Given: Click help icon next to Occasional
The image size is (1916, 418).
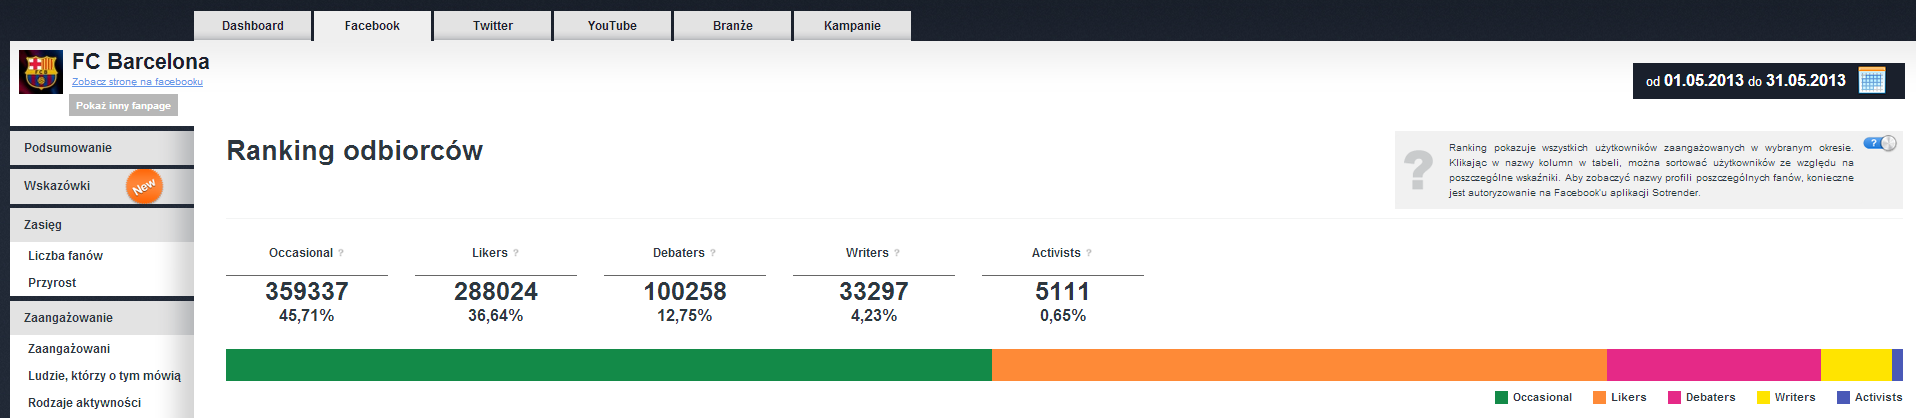Looking at the screenshot, I should [341, 253].
